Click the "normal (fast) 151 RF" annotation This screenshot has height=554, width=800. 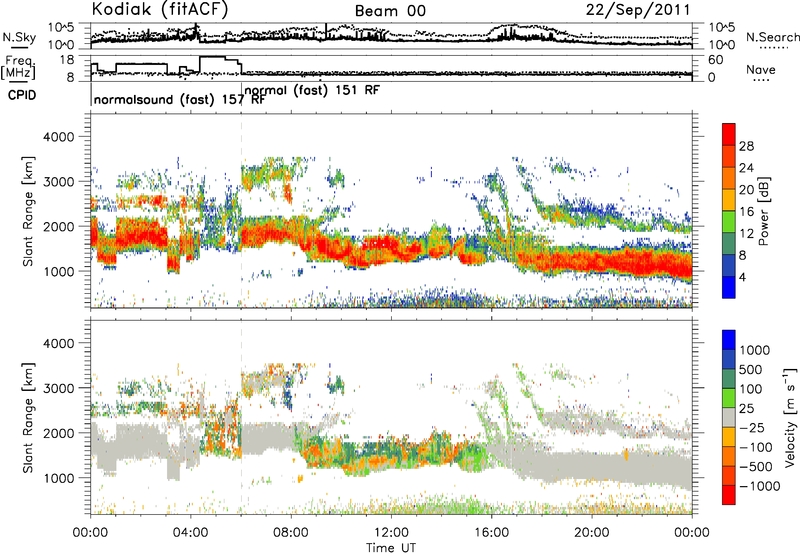pyautogui.click(x=312, y=90)
